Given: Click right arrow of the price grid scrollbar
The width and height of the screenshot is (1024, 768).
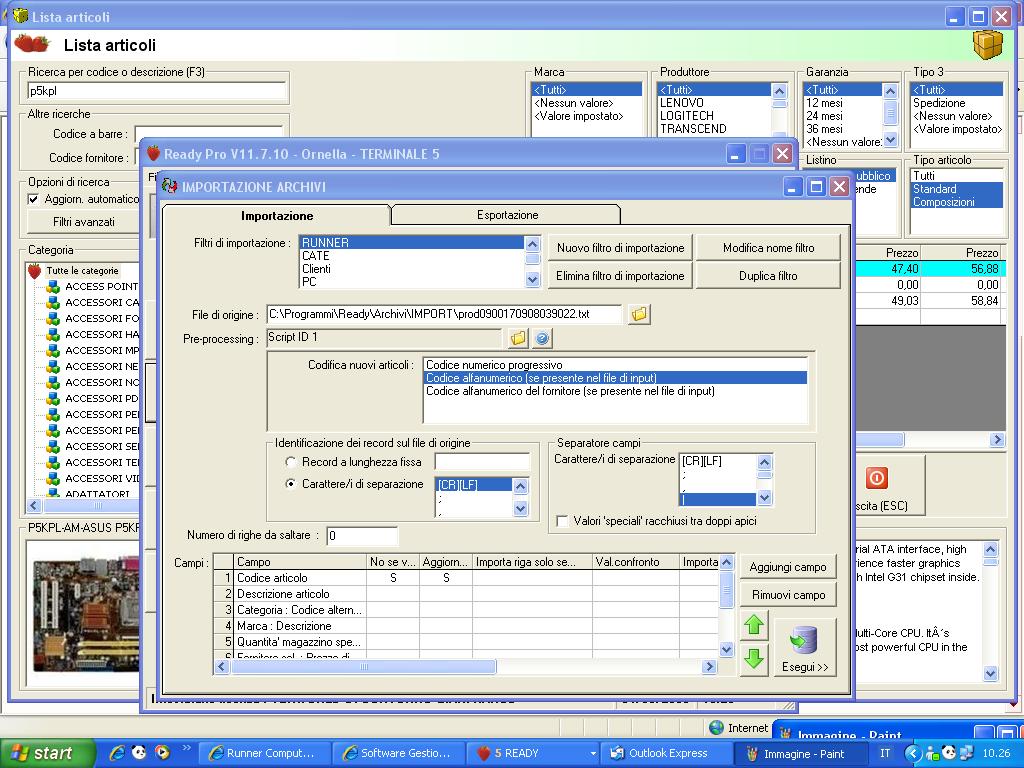Looking at the screenshot, I should [997, 440].
